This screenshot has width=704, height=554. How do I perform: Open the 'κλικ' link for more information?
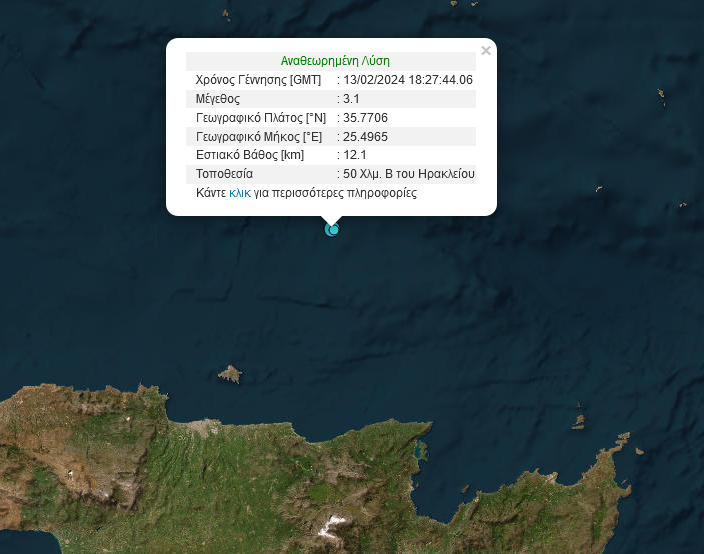tap(239, 193)
